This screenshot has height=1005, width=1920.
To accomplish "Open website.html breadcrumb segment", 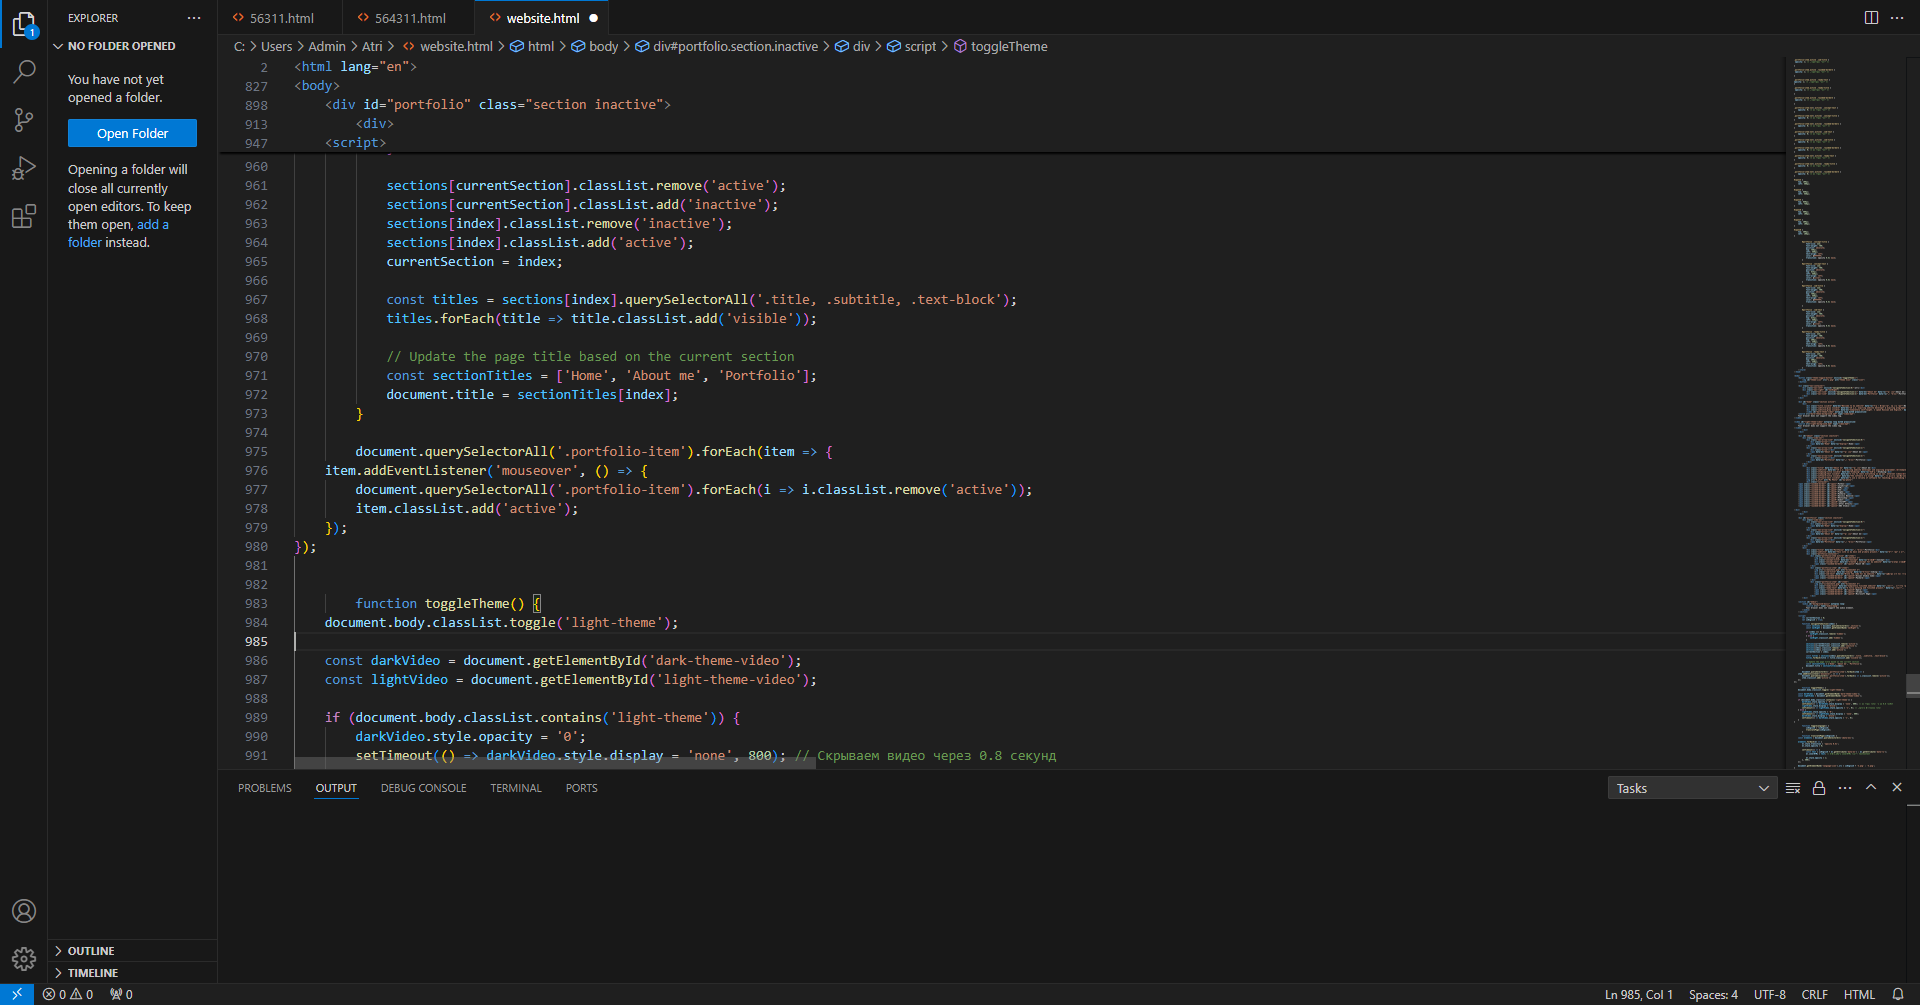I will [x=447, y=46].
